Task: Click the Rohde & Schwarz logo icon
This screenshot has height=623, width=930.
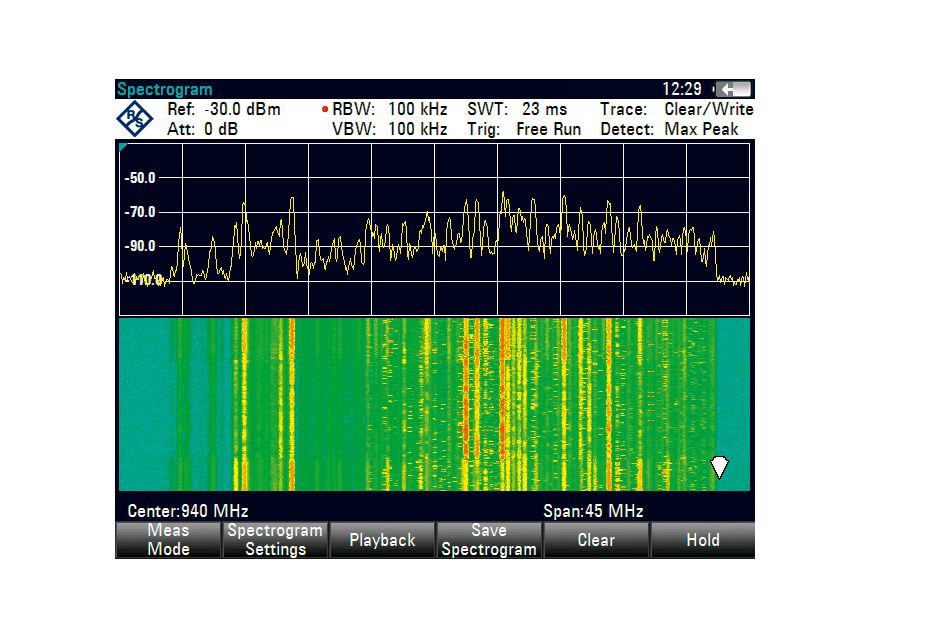Action: point(135,119)
